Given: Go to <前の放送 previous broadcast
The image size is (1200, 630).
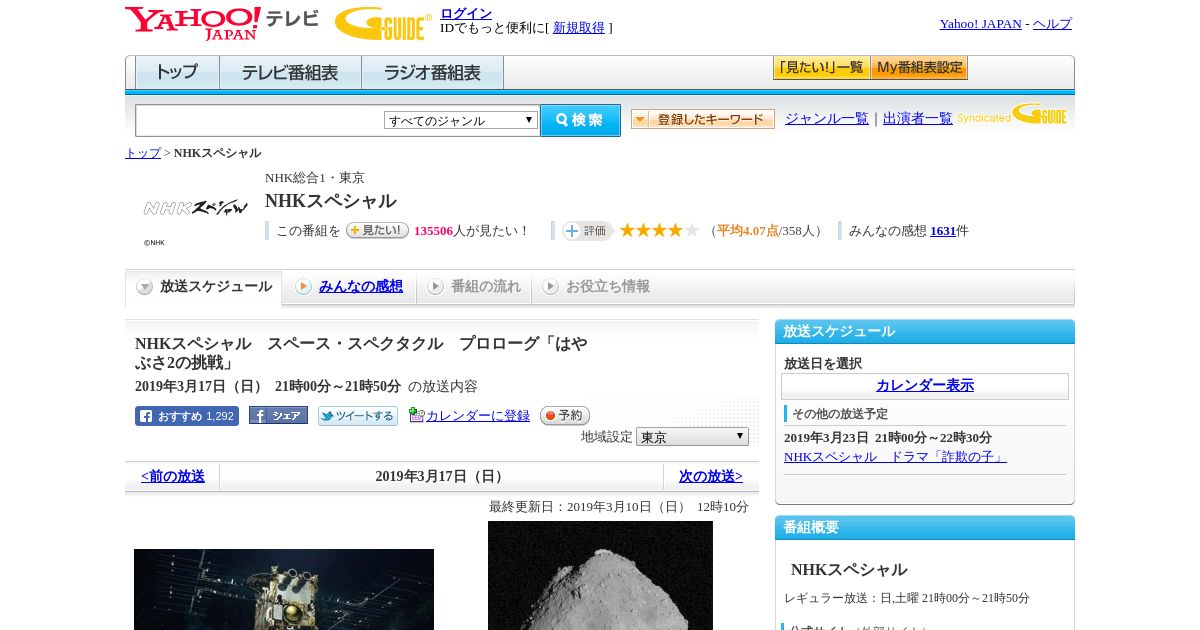Looking at the screenshot, I should coord(173,477).
